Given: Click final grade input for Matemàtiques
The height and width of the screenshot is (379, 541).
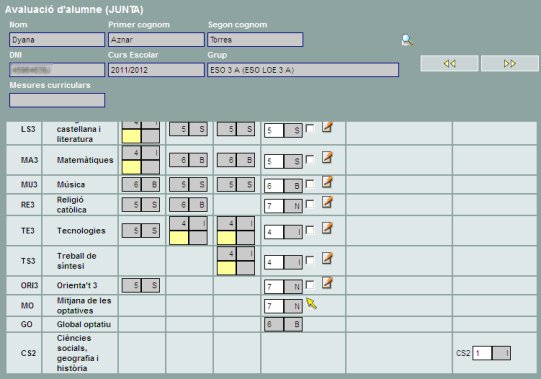Looking at the screenshot, I should click(274, 162).
